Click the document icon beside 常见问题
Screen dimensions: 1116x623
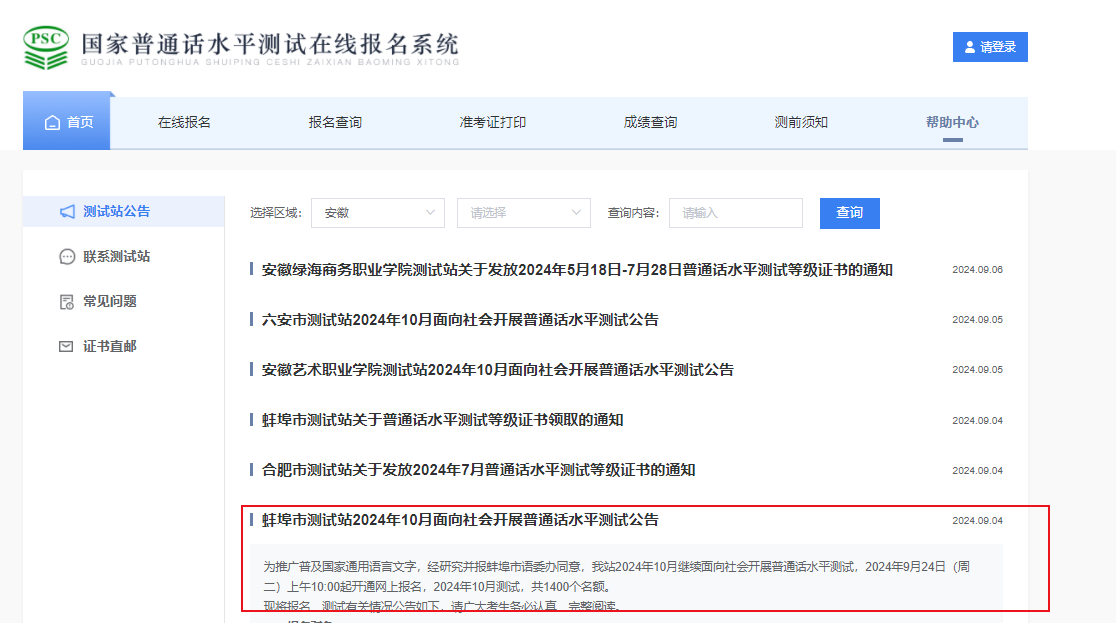(67, 302)
